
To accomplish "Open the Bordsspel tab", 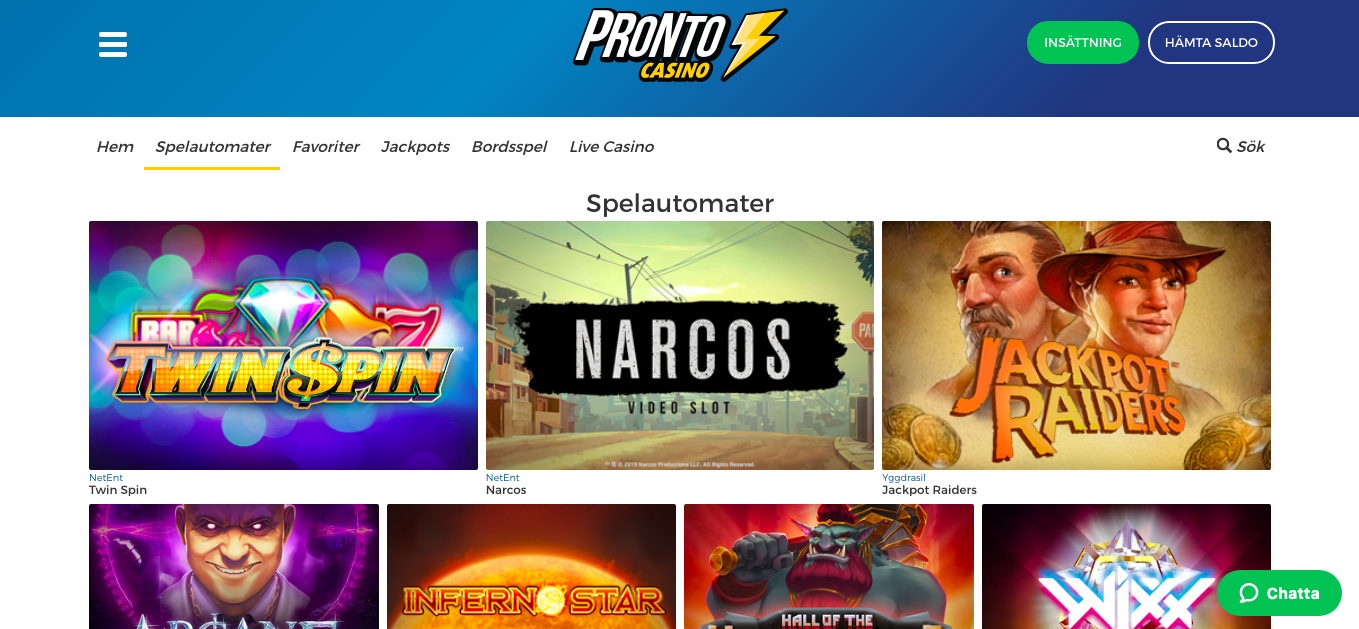I will pos(509,147).
